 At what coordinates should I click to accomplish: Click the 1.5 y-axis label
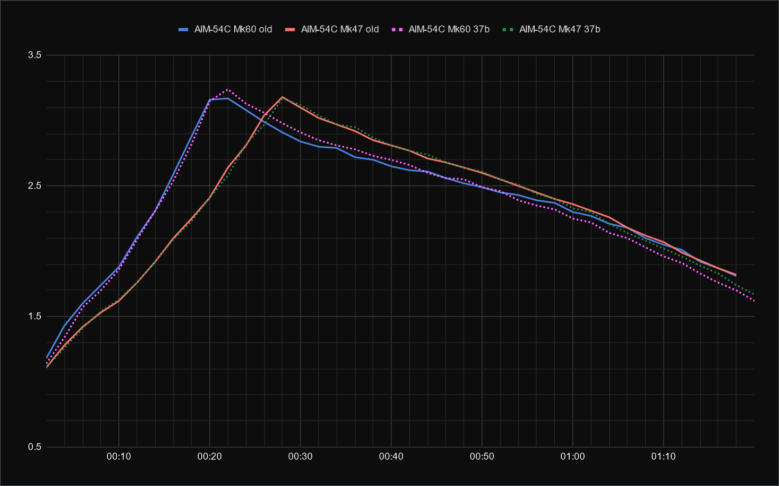click(34, 317)
